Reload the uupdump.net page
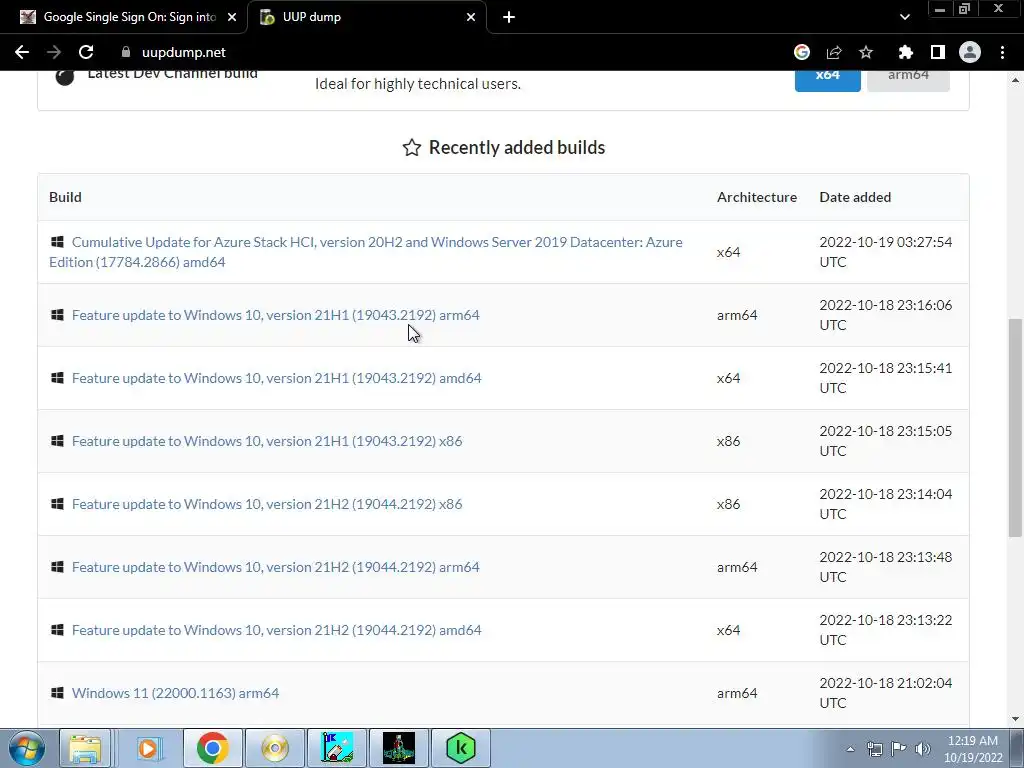This screenshot has width=1024, height=768. click(x=86, y=52)
